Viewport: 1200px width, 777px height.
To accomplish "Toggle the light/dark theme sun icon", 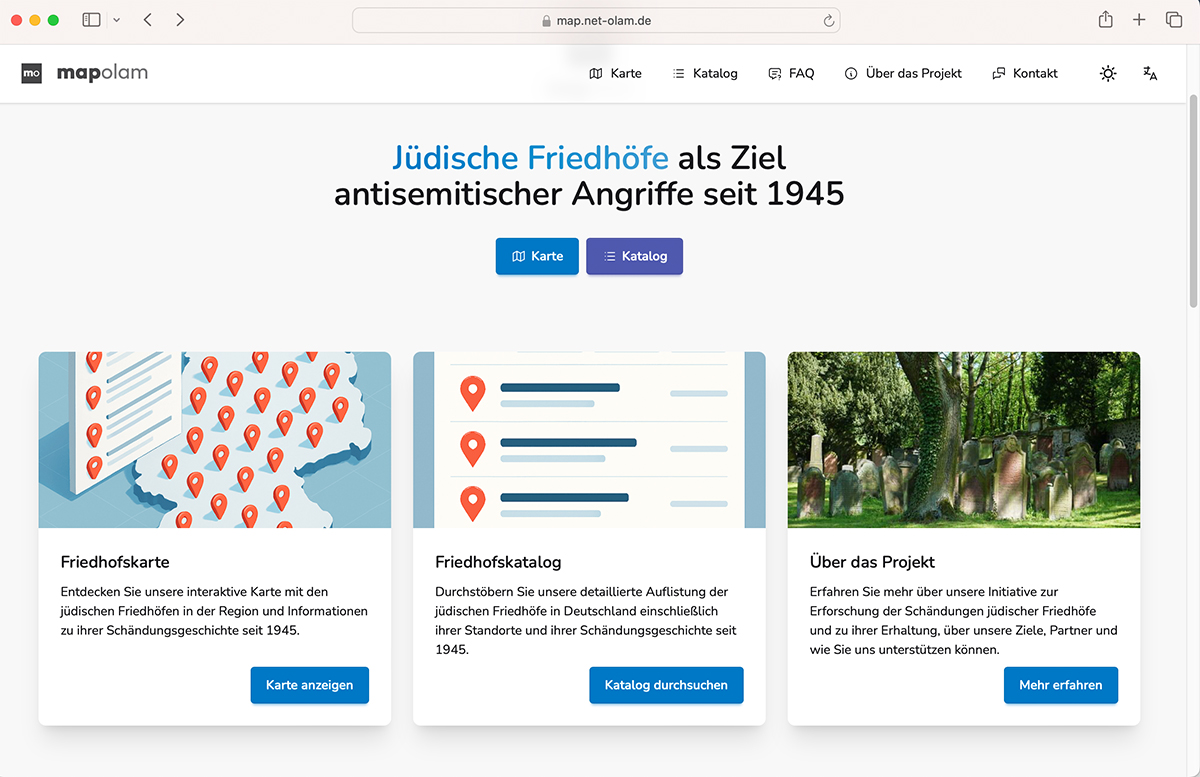I will [x=1107, y=73].
